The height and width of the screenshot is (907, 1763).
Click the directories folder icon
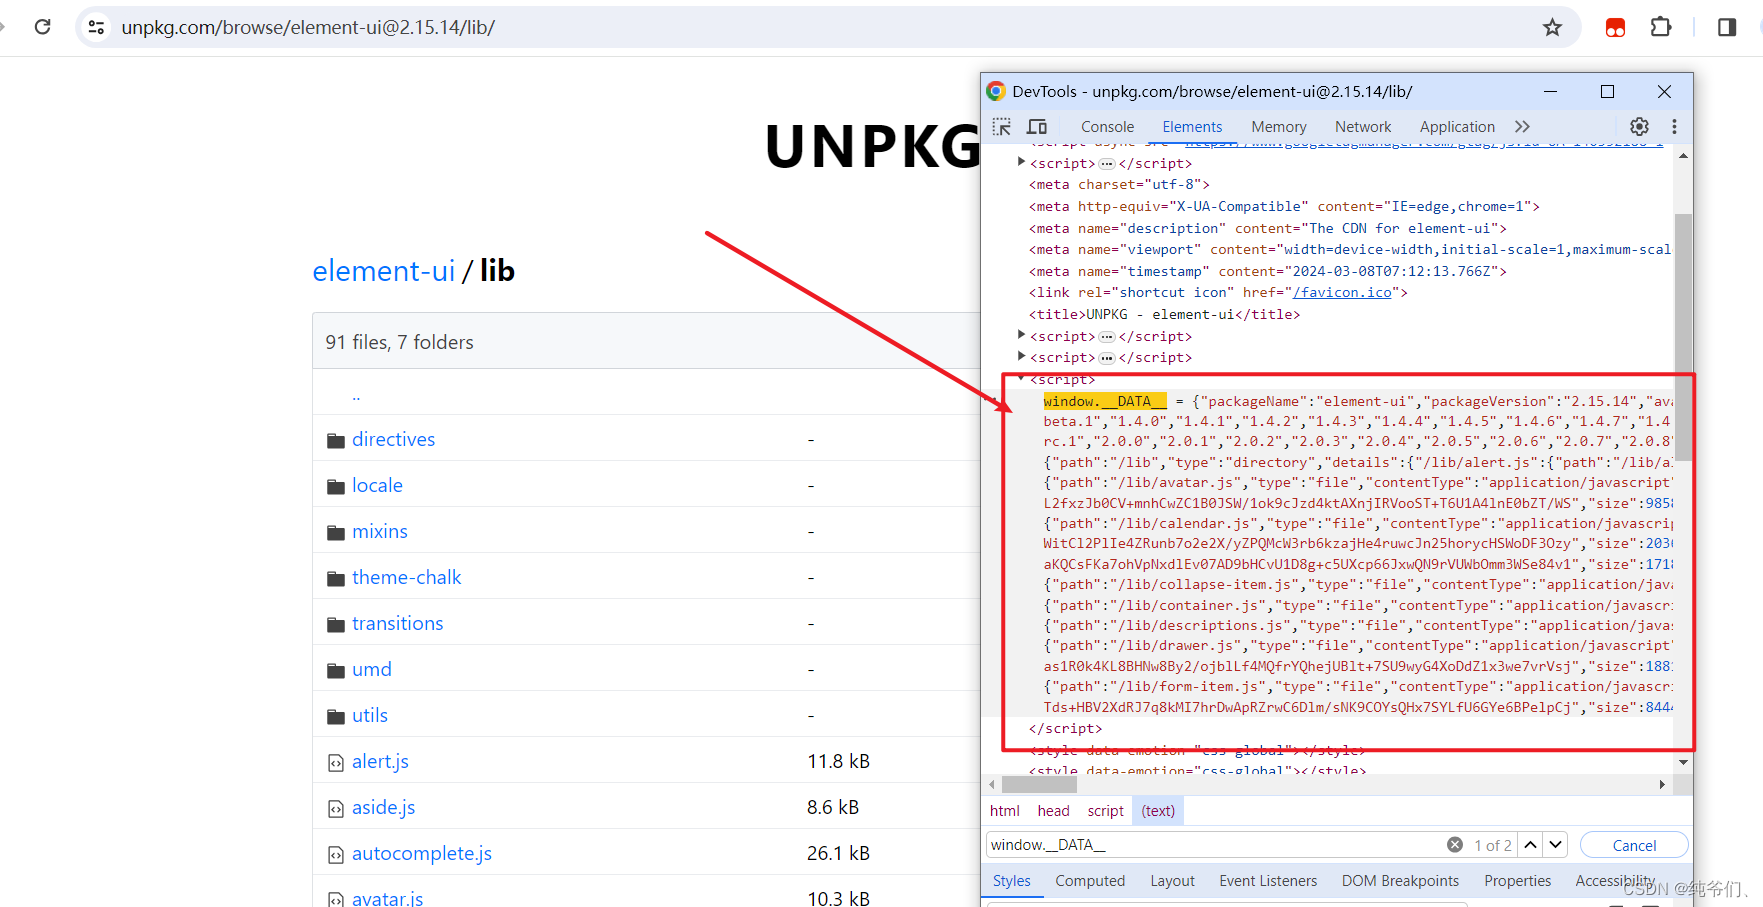(x=336, y=441)
